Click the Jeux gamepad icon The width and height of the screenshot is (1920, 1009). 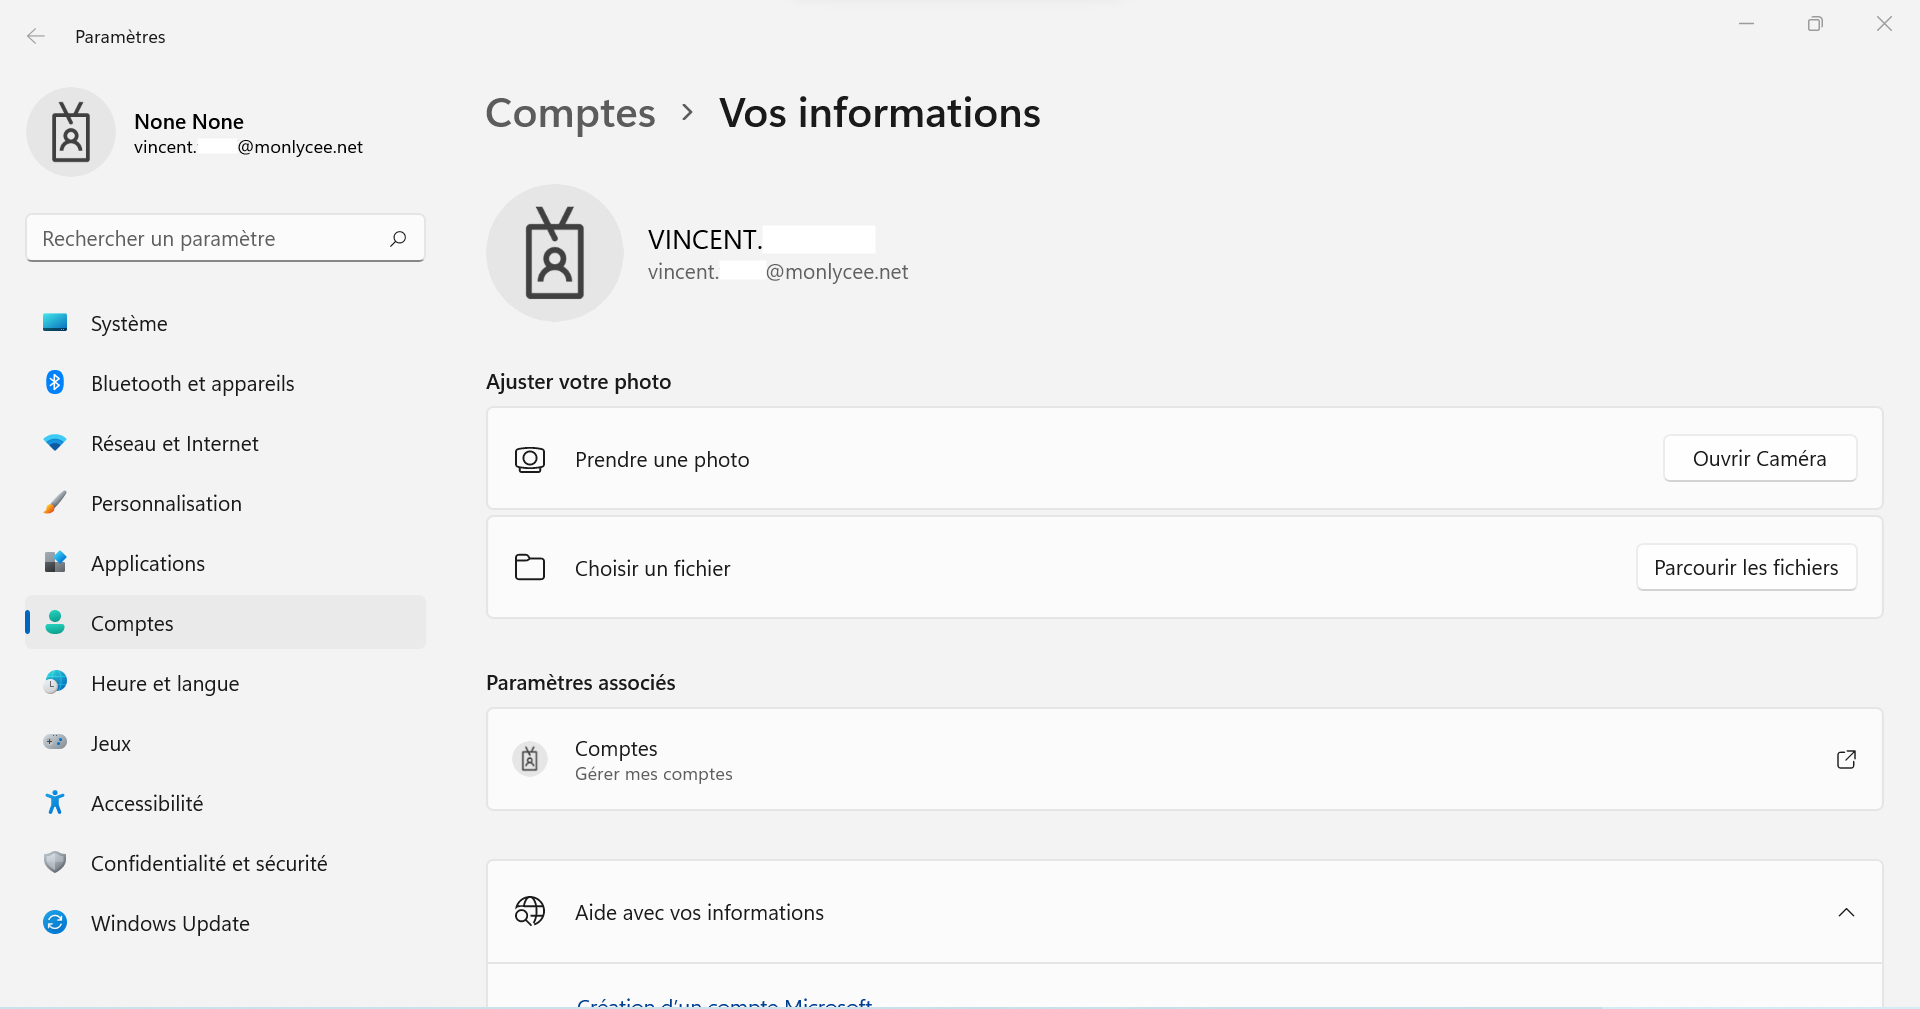(x=55, y=742)
